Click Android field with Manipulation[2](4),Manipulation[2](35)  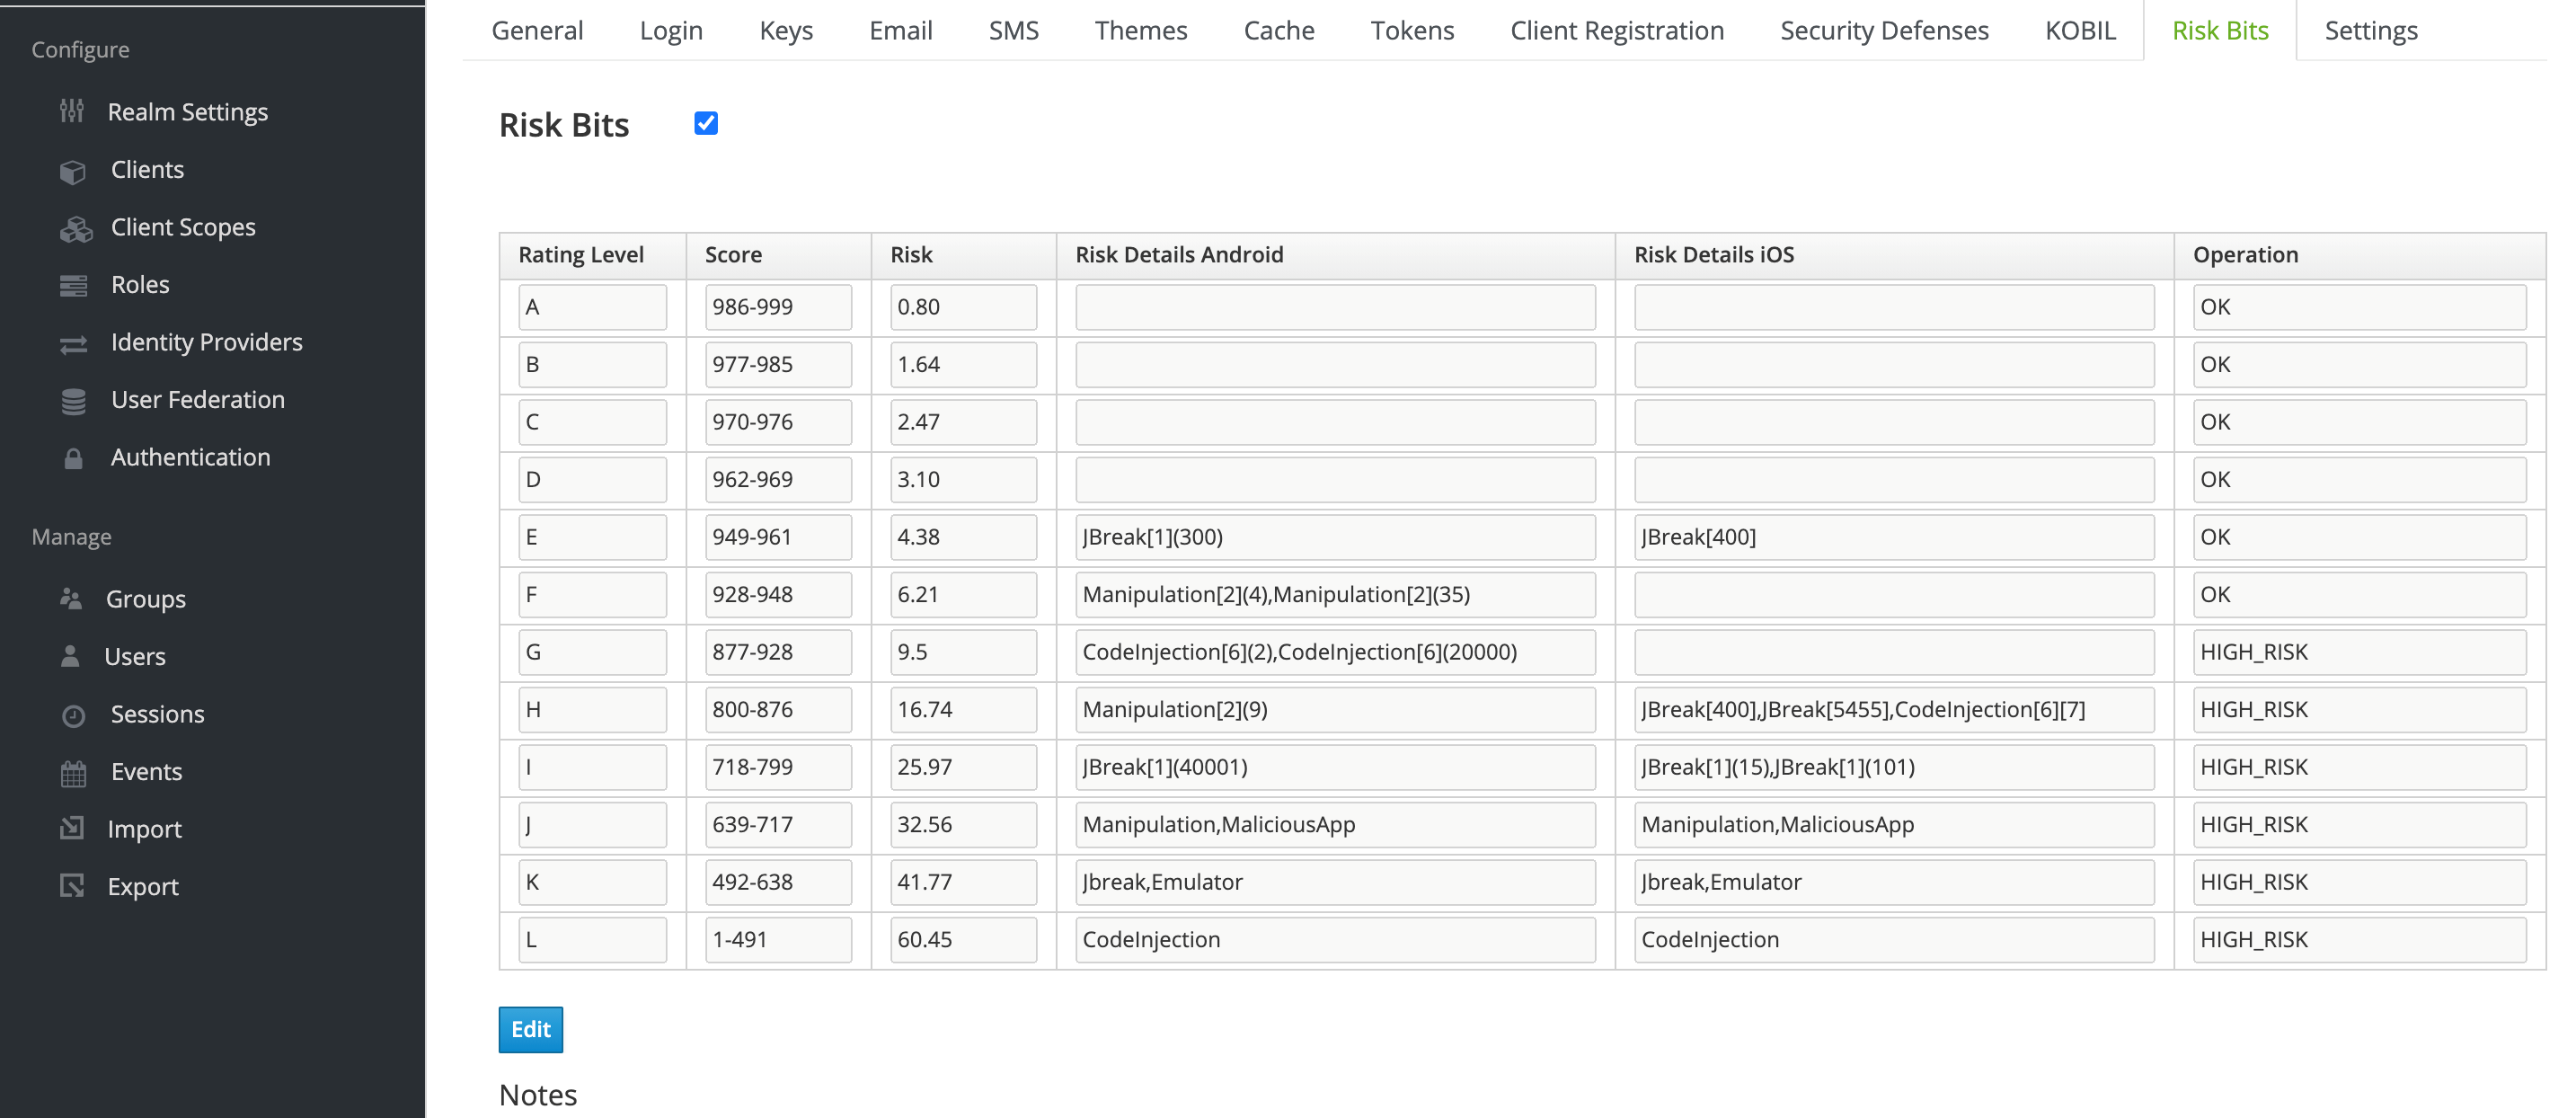tap(1335, 594)
